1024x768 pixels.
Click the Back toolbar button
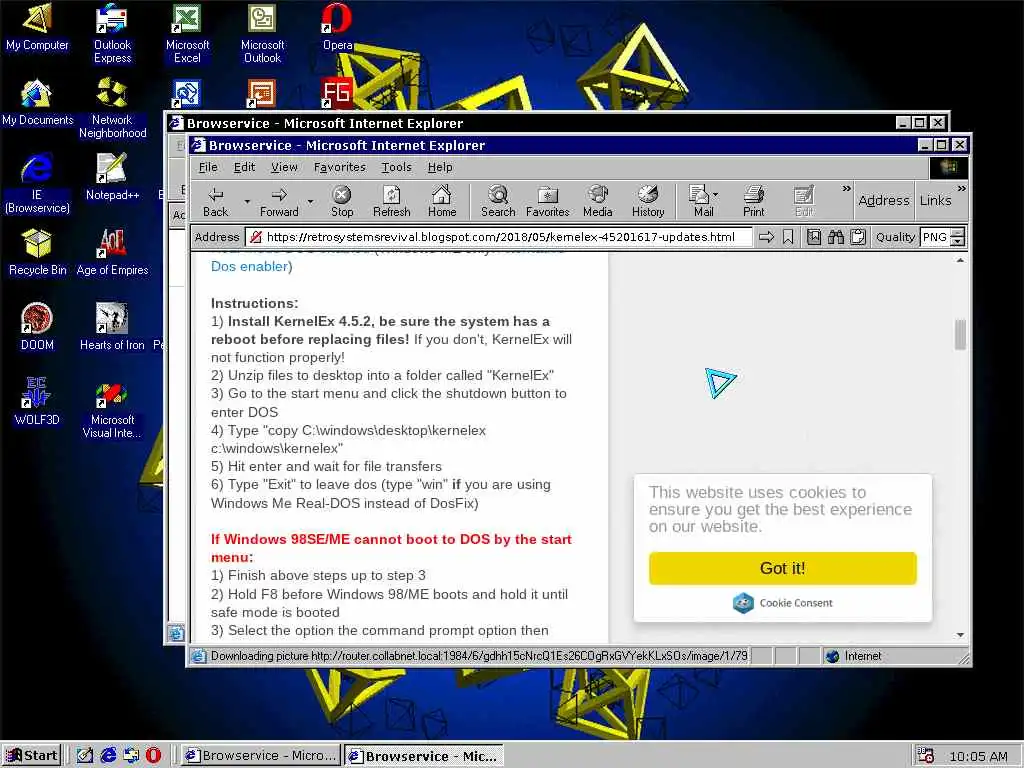pyautogui.click(x=216, y=200)
